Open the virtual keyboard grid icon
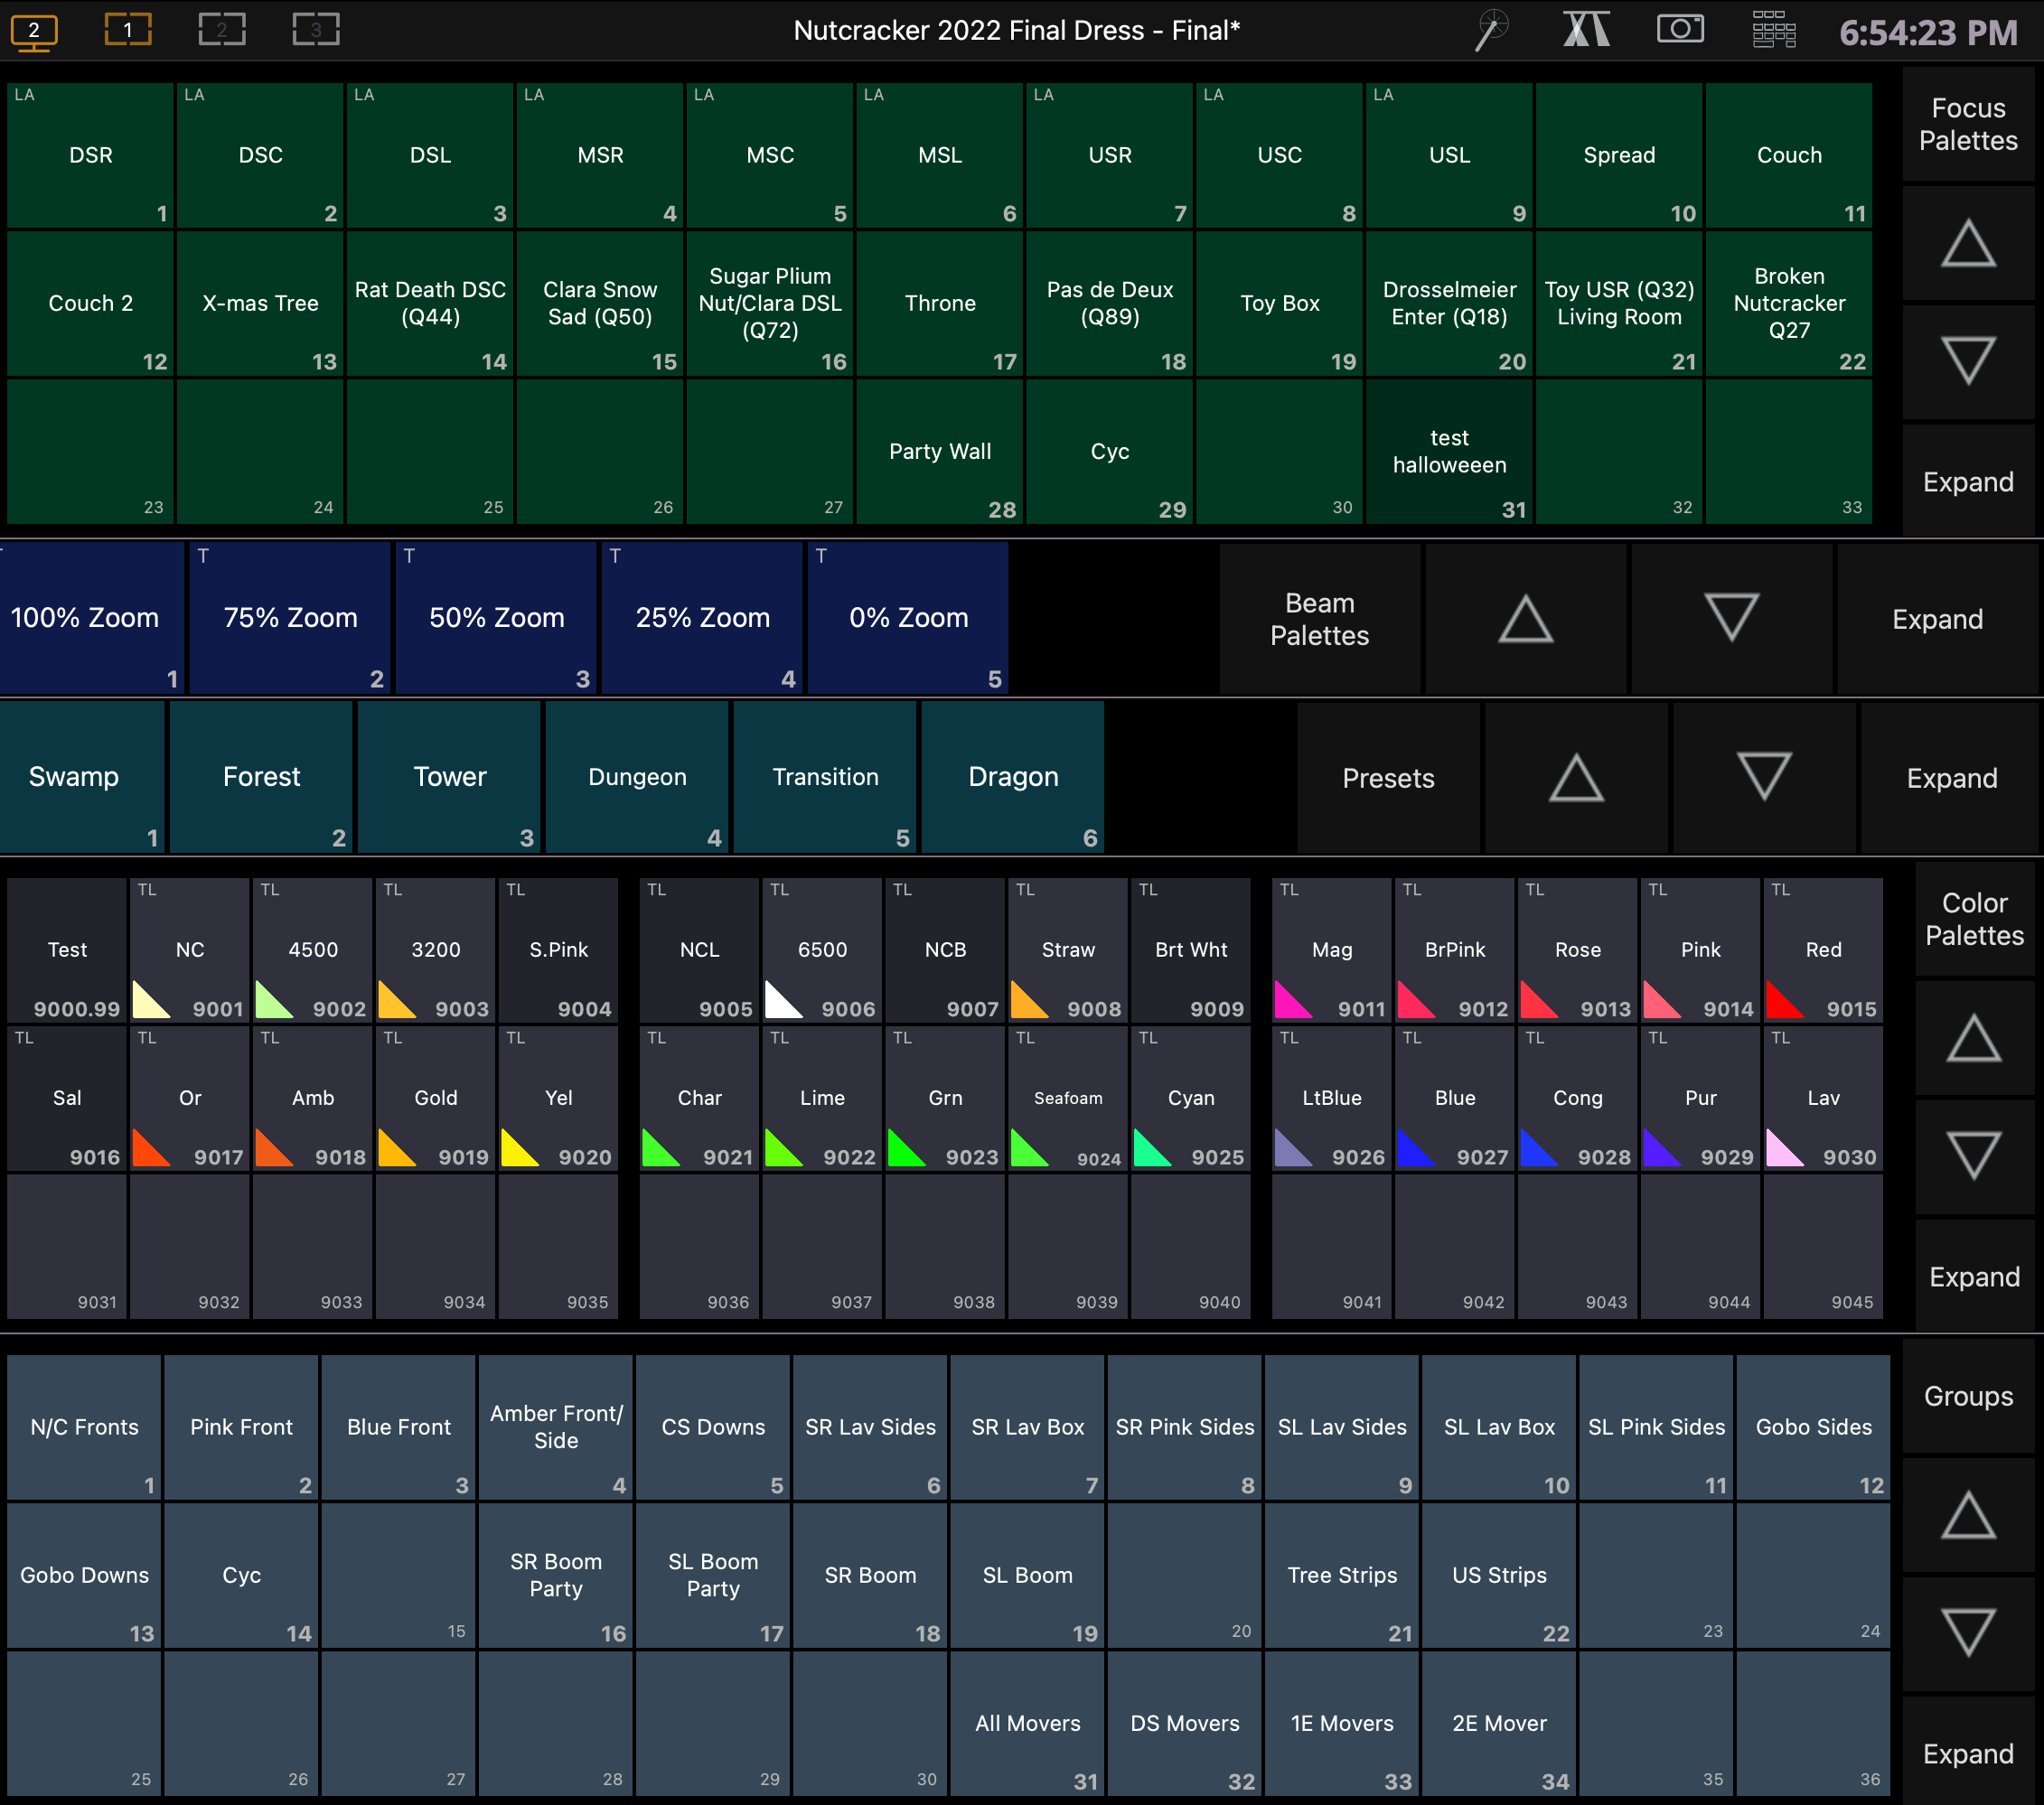This screenshot has width=2044, height=1805. point(1774,30)
